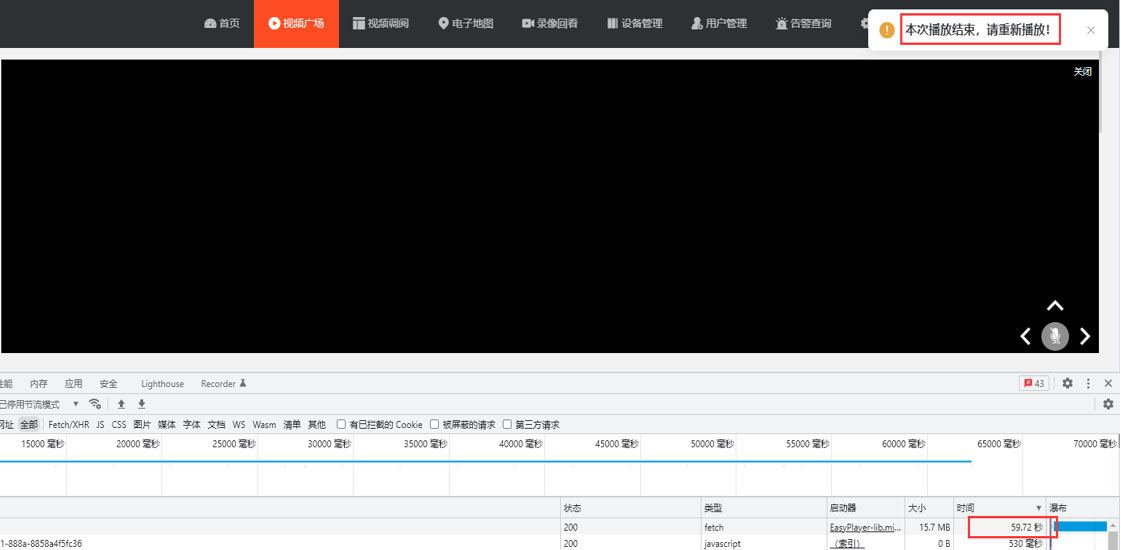Select the 视频广场 nav tab
This screenshot has width=1121, height=550.
296,24
